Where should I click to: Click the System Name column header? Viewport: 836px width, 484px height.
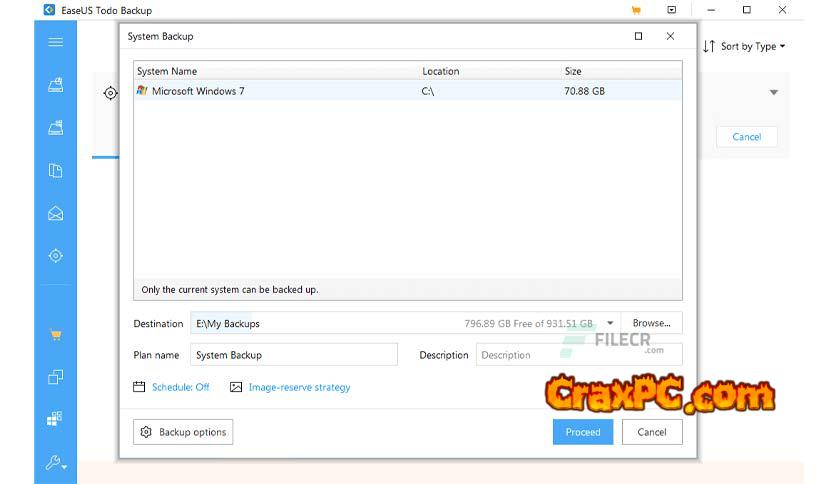(x=166, y=71)
